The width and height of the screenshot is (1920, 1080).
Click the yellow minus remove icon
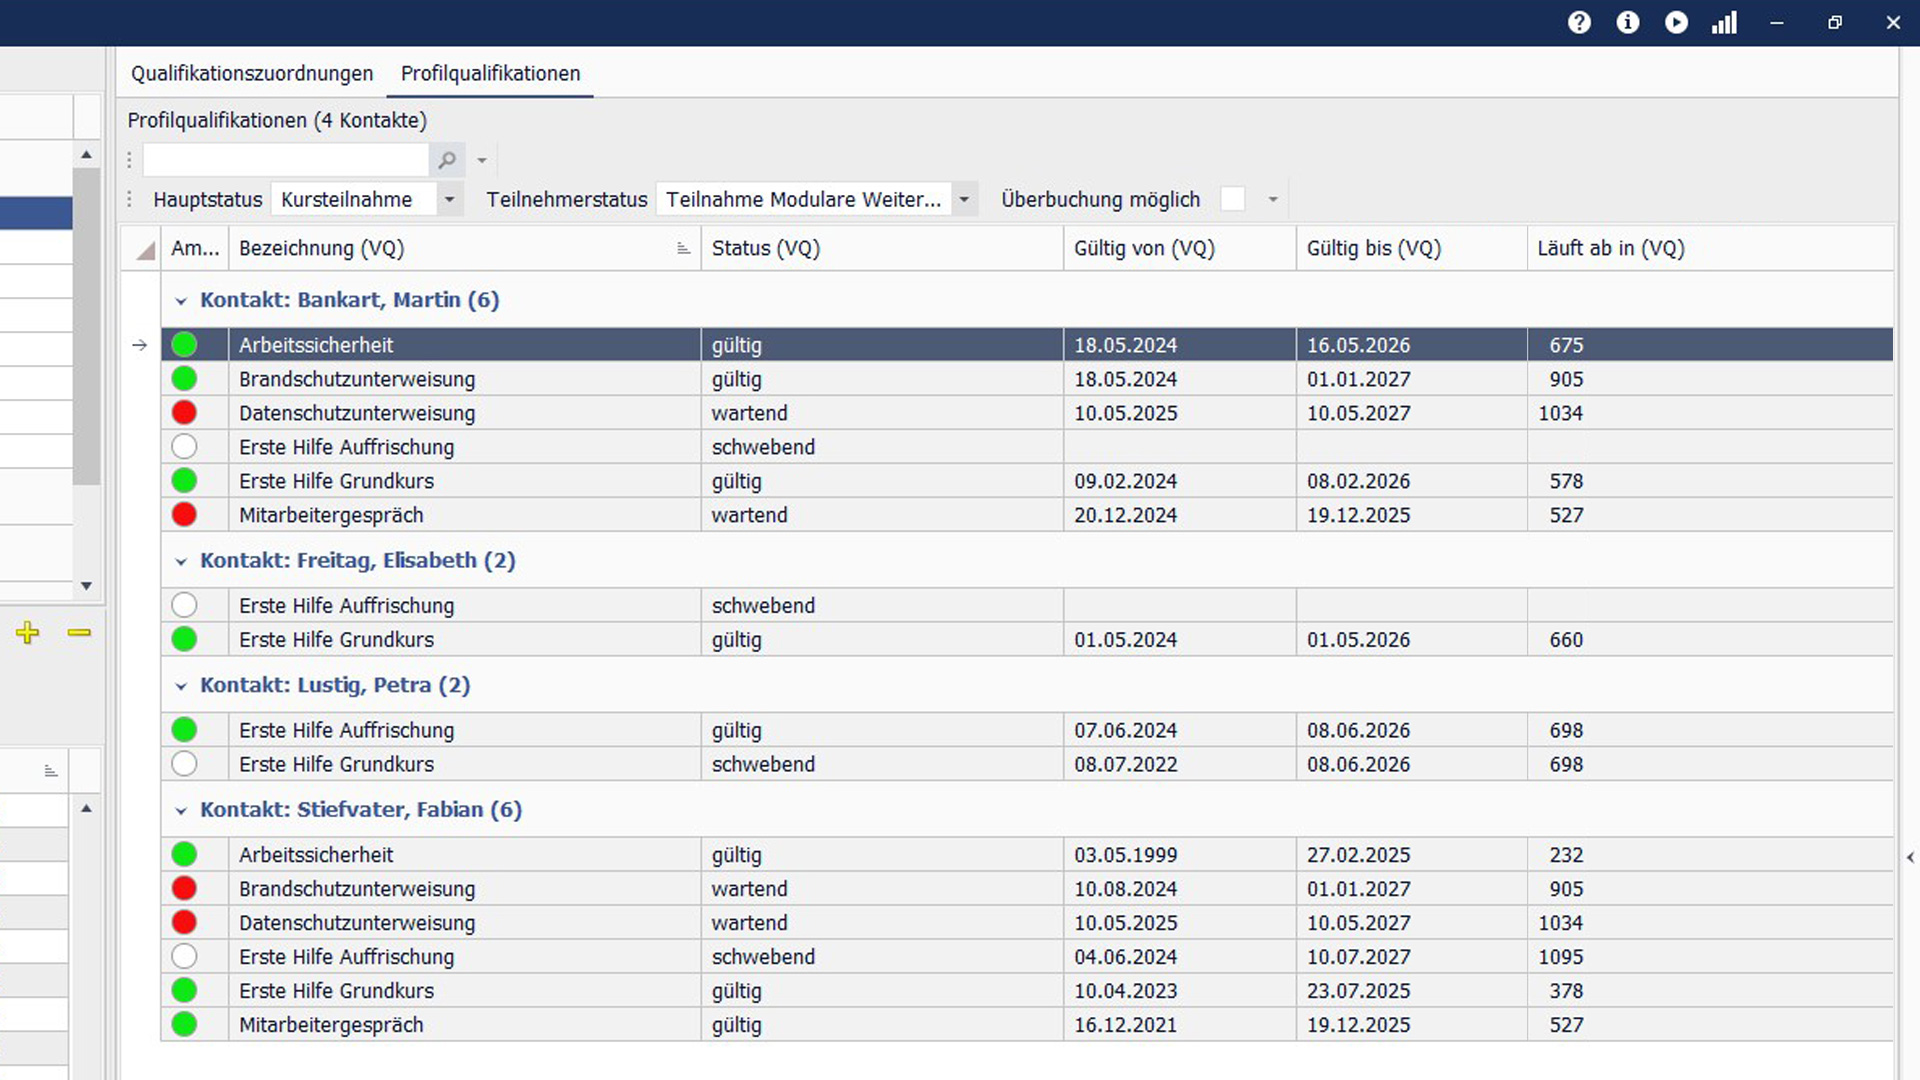tap(79, 632)
